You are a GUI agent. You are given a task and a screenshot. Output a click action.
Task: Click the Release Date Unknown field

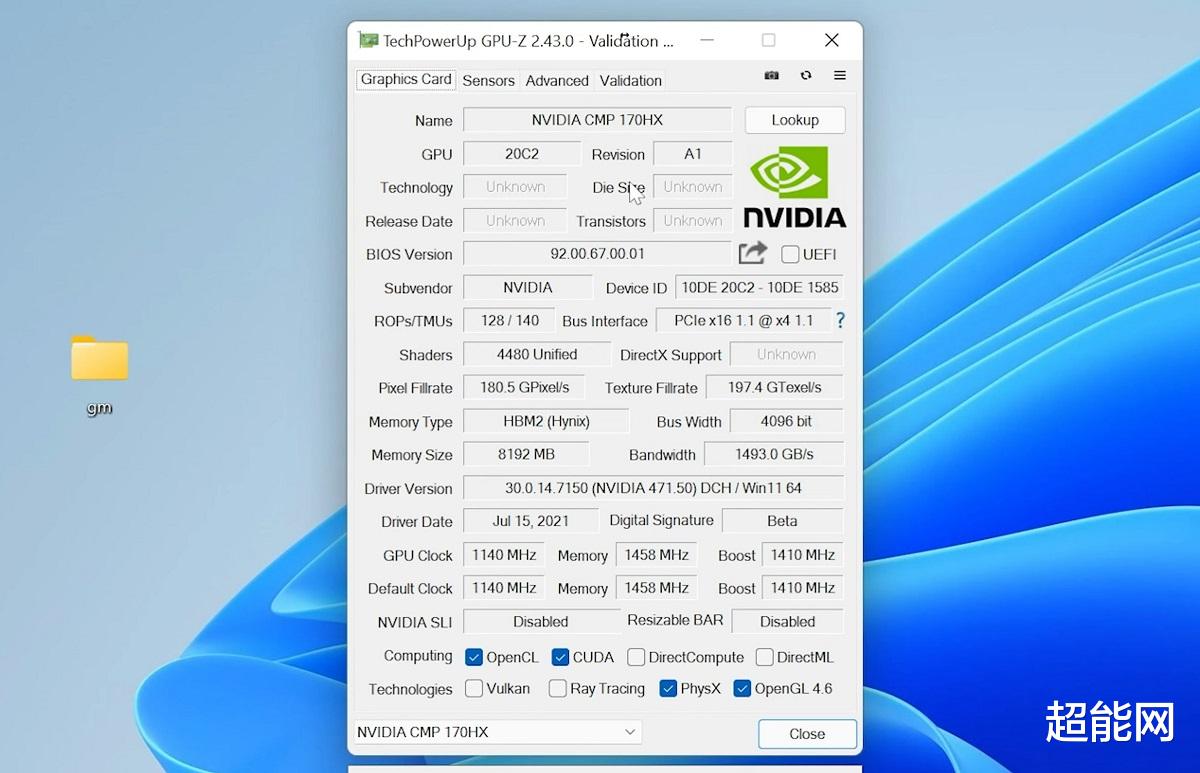coord(515,221)
